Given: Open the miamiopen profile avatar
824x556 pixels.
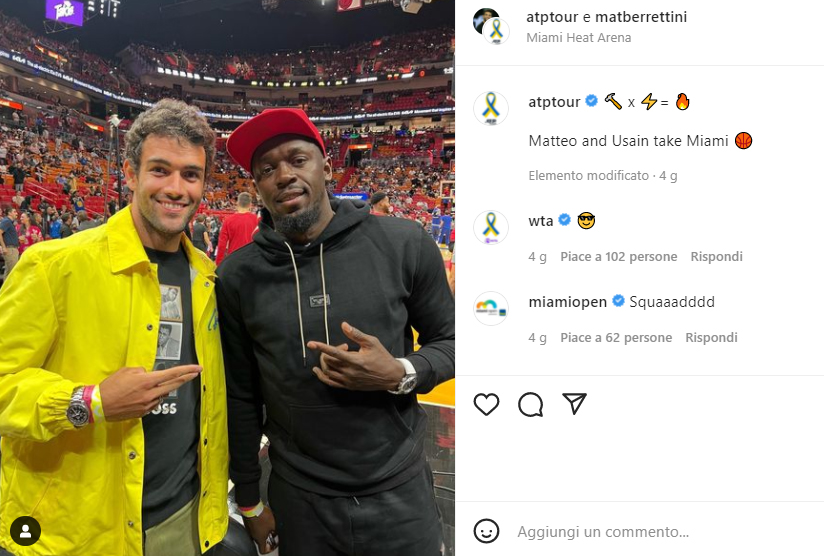Looking at the screenshot, I should pos(491,308).
